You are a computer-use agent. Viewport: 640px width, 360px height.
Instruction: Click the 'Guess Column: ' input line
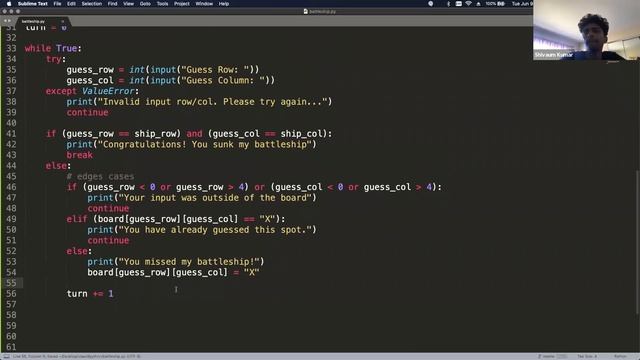(171, 80)
